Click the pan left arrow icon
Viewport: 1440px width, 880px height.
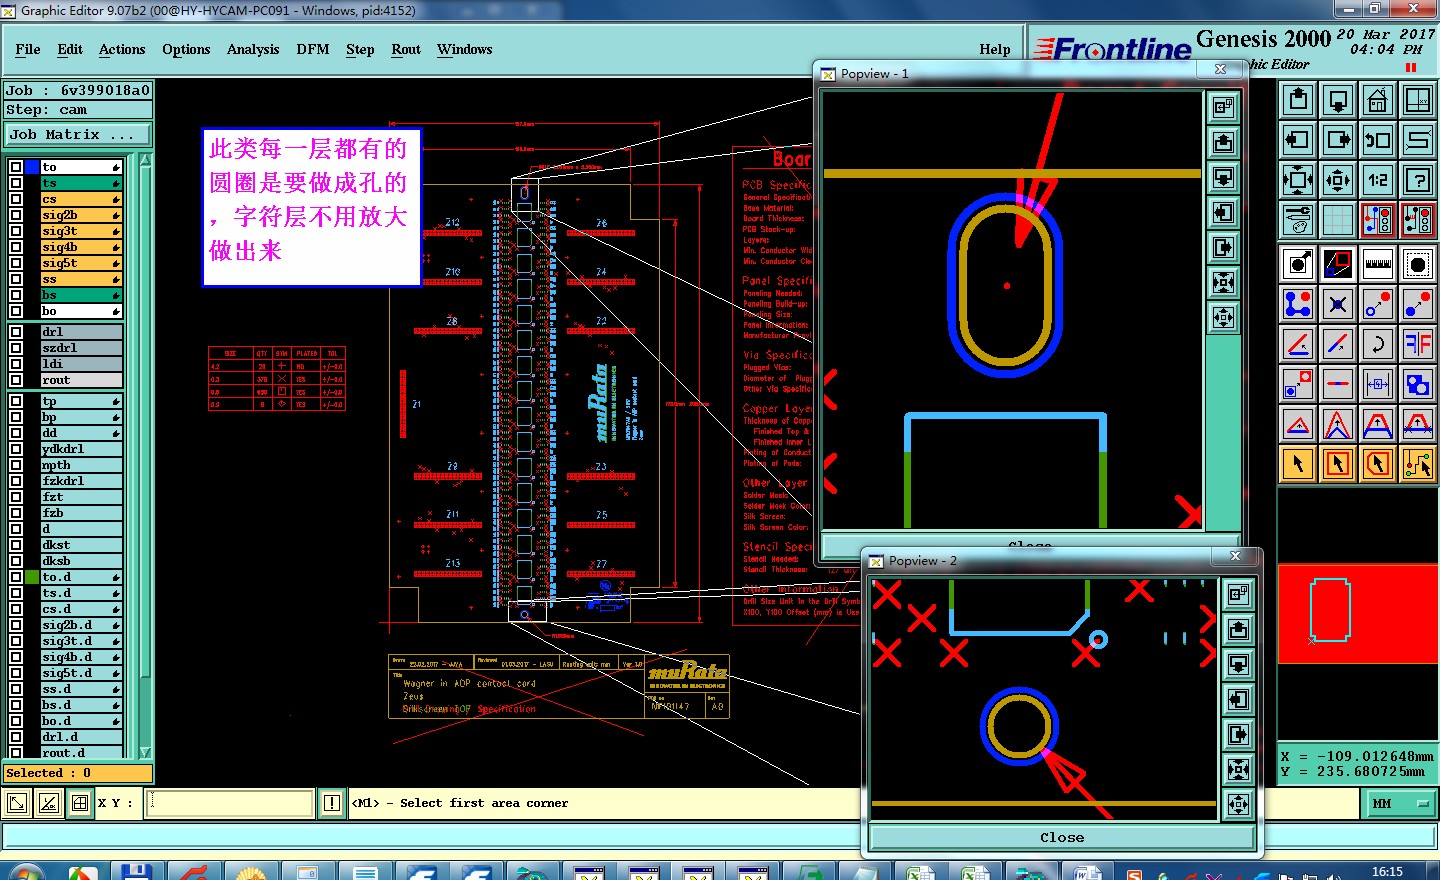click(x=1298, y=140)
